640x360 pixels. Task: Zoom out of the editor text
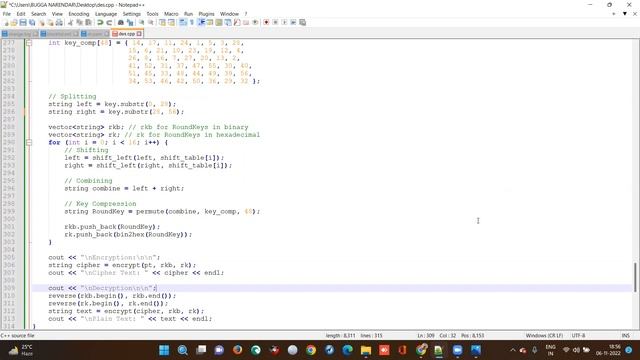click(151, 22)
